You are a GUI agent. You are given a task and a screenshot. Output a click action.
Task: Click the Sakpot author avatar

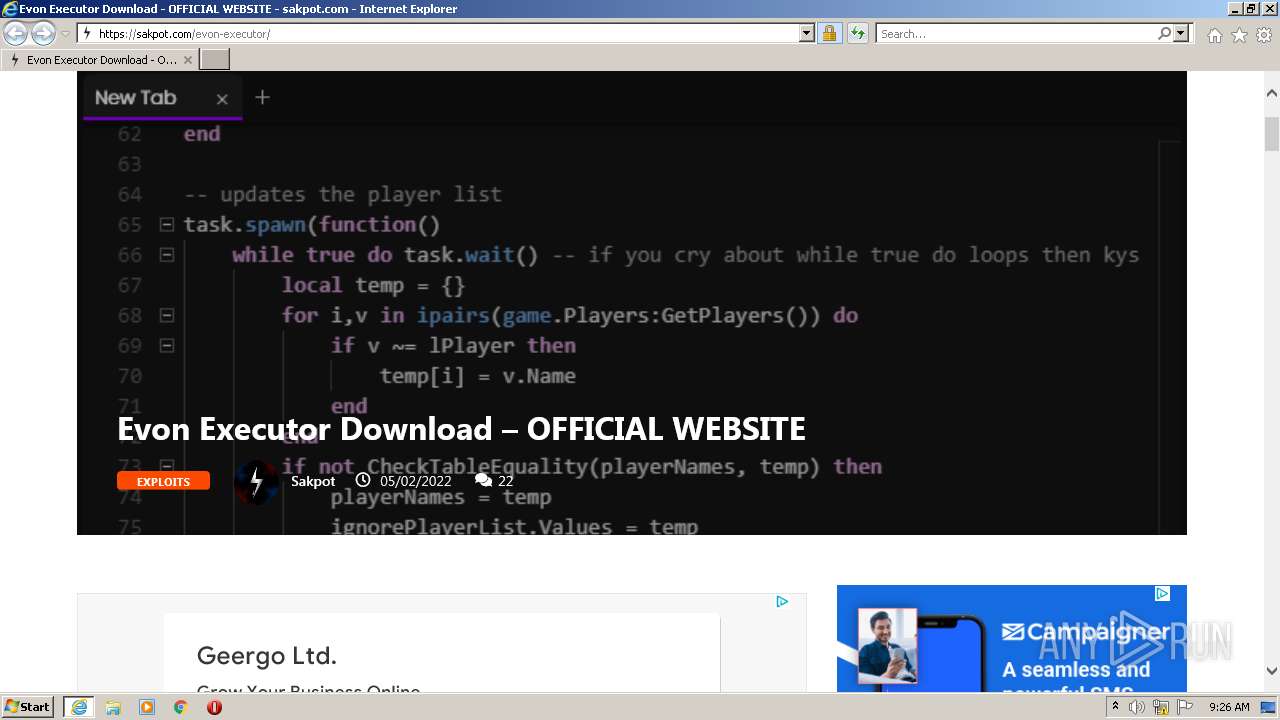256,482
